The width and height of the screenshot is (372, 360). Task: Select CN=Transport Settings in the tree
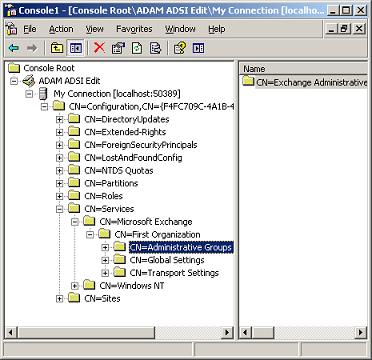pos(174,273)
